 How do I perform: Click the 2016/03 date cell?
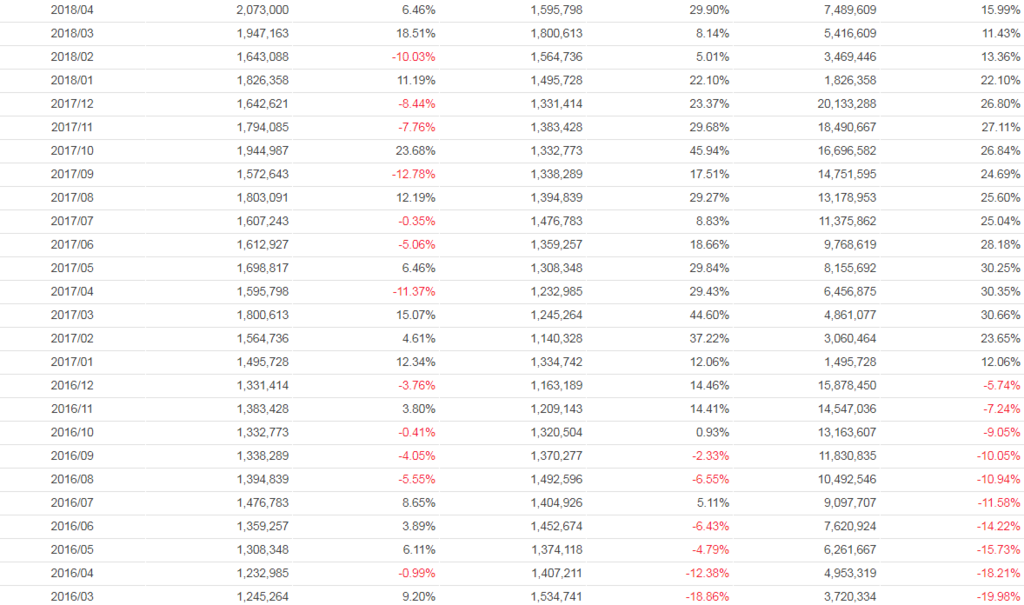click(x=70, y=597)
